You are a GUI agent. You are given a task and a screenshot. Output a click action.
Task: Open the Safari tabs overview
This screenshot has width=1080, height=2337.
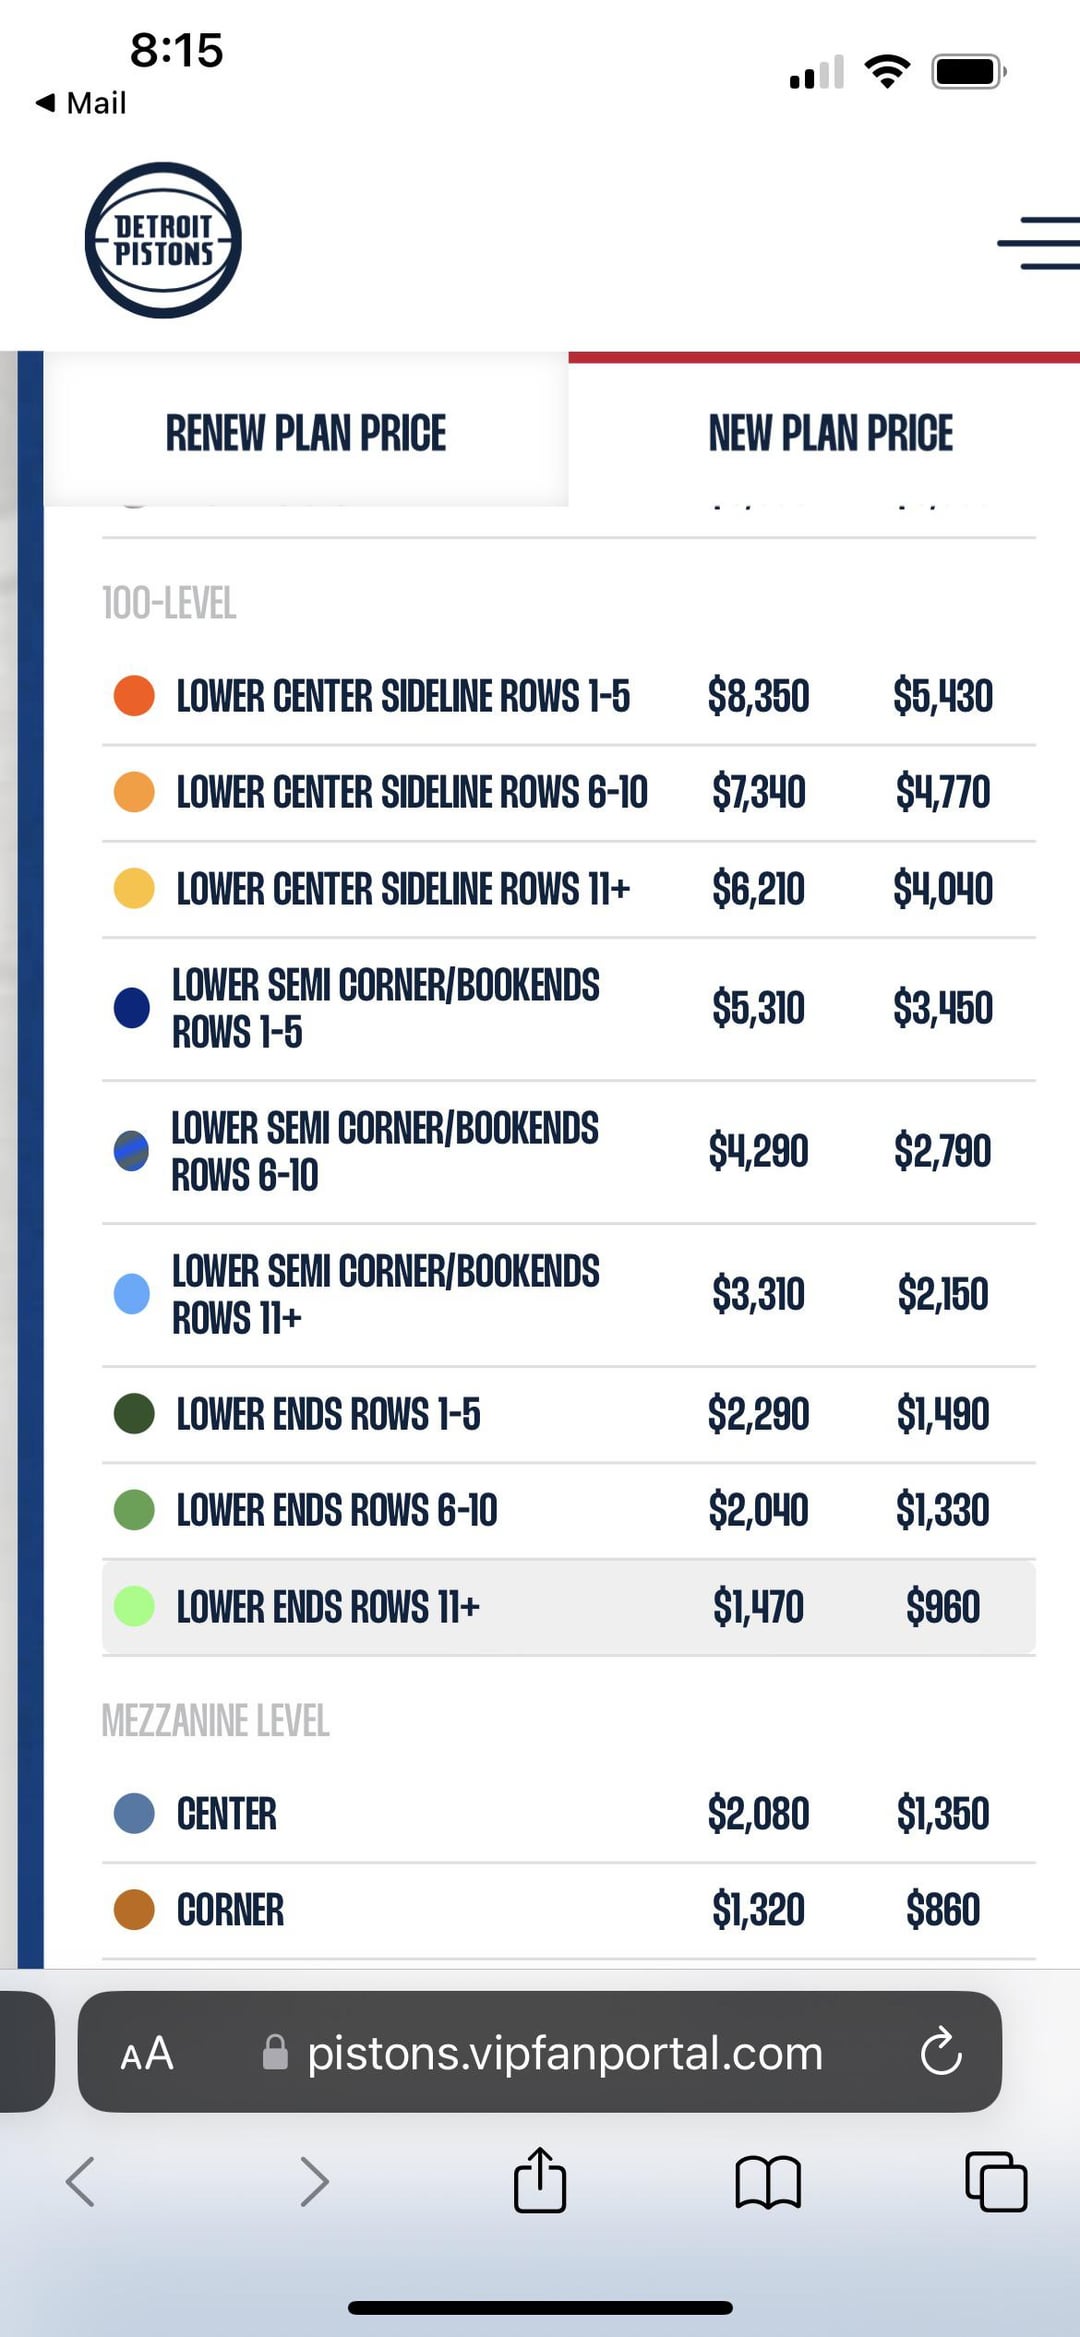pos(995,2181)
